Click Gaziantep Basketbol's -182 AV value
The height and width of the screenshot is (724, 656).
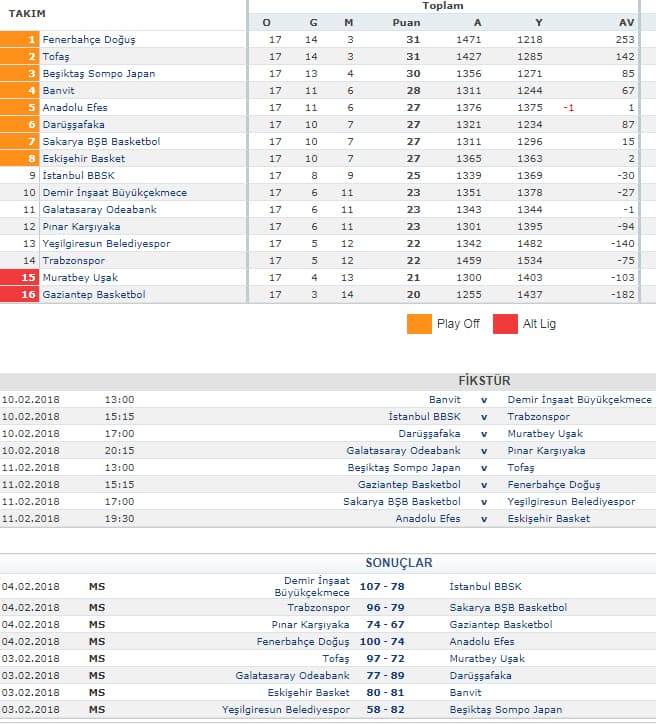click(622, 295)
